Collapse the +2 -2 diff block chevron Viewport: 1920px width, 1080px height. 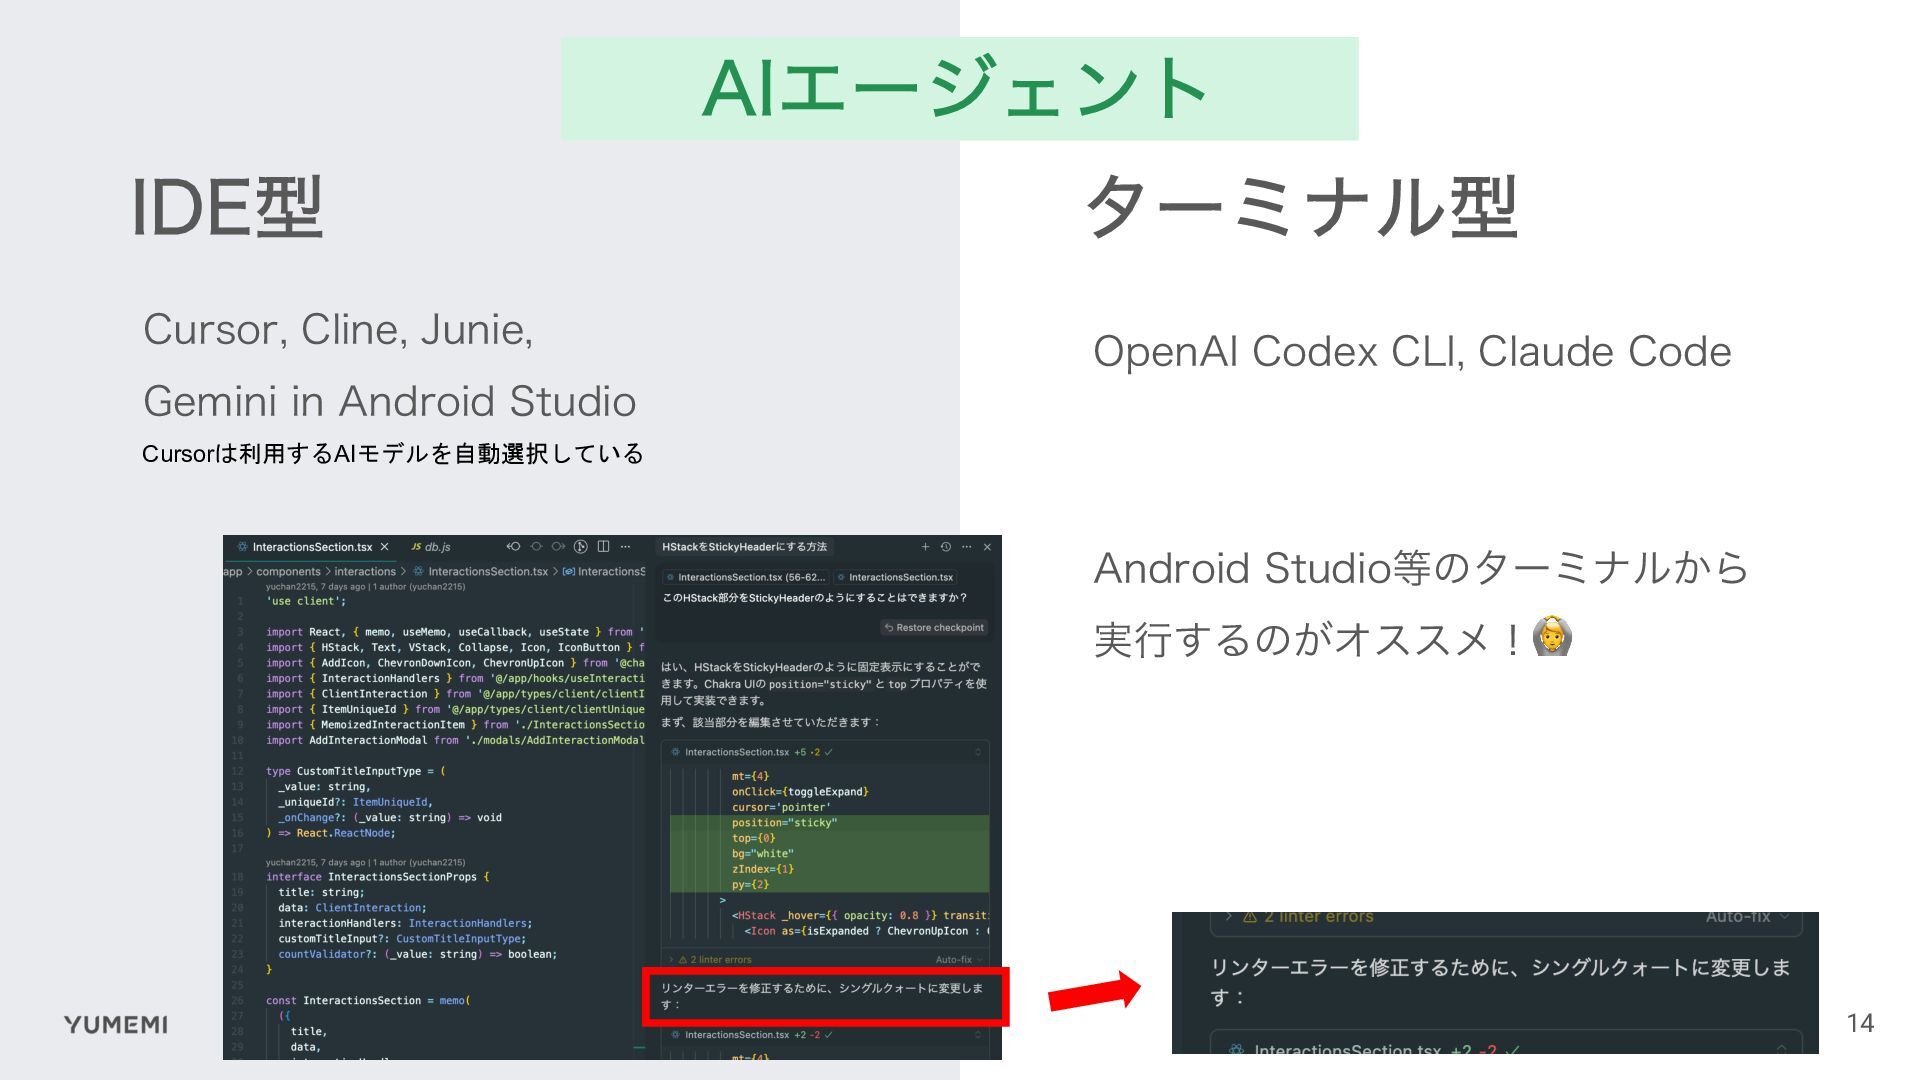coord(978,1035)
